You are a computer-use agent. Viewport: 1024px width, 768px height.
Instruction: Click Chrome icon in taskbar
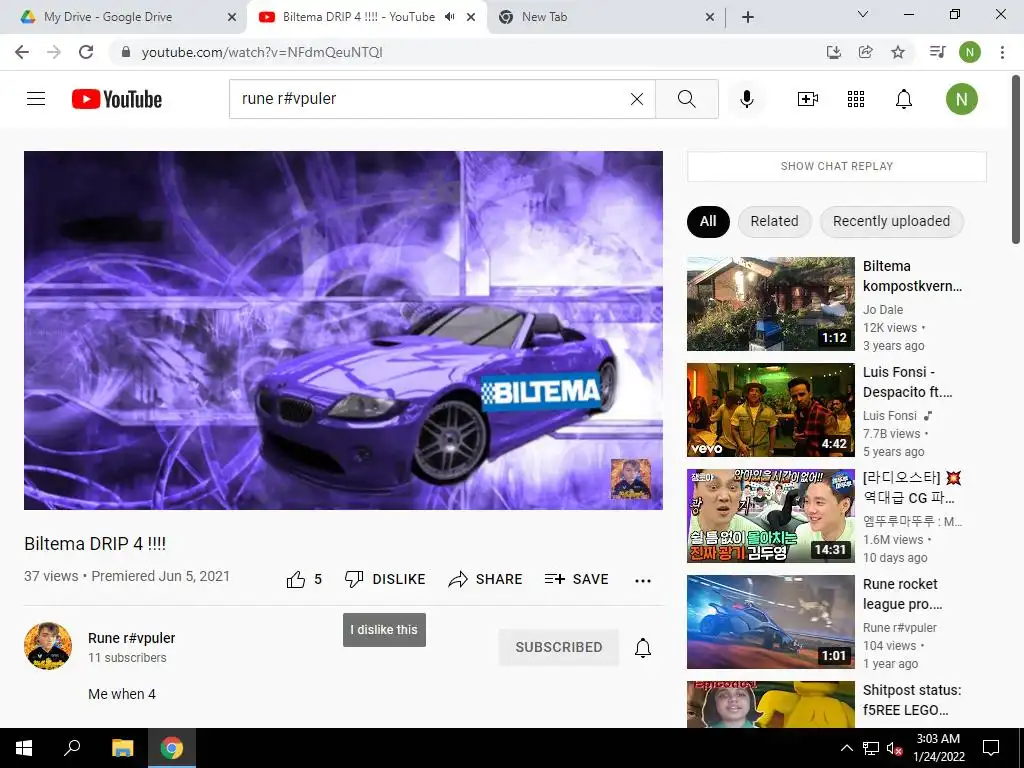[172, 748]
